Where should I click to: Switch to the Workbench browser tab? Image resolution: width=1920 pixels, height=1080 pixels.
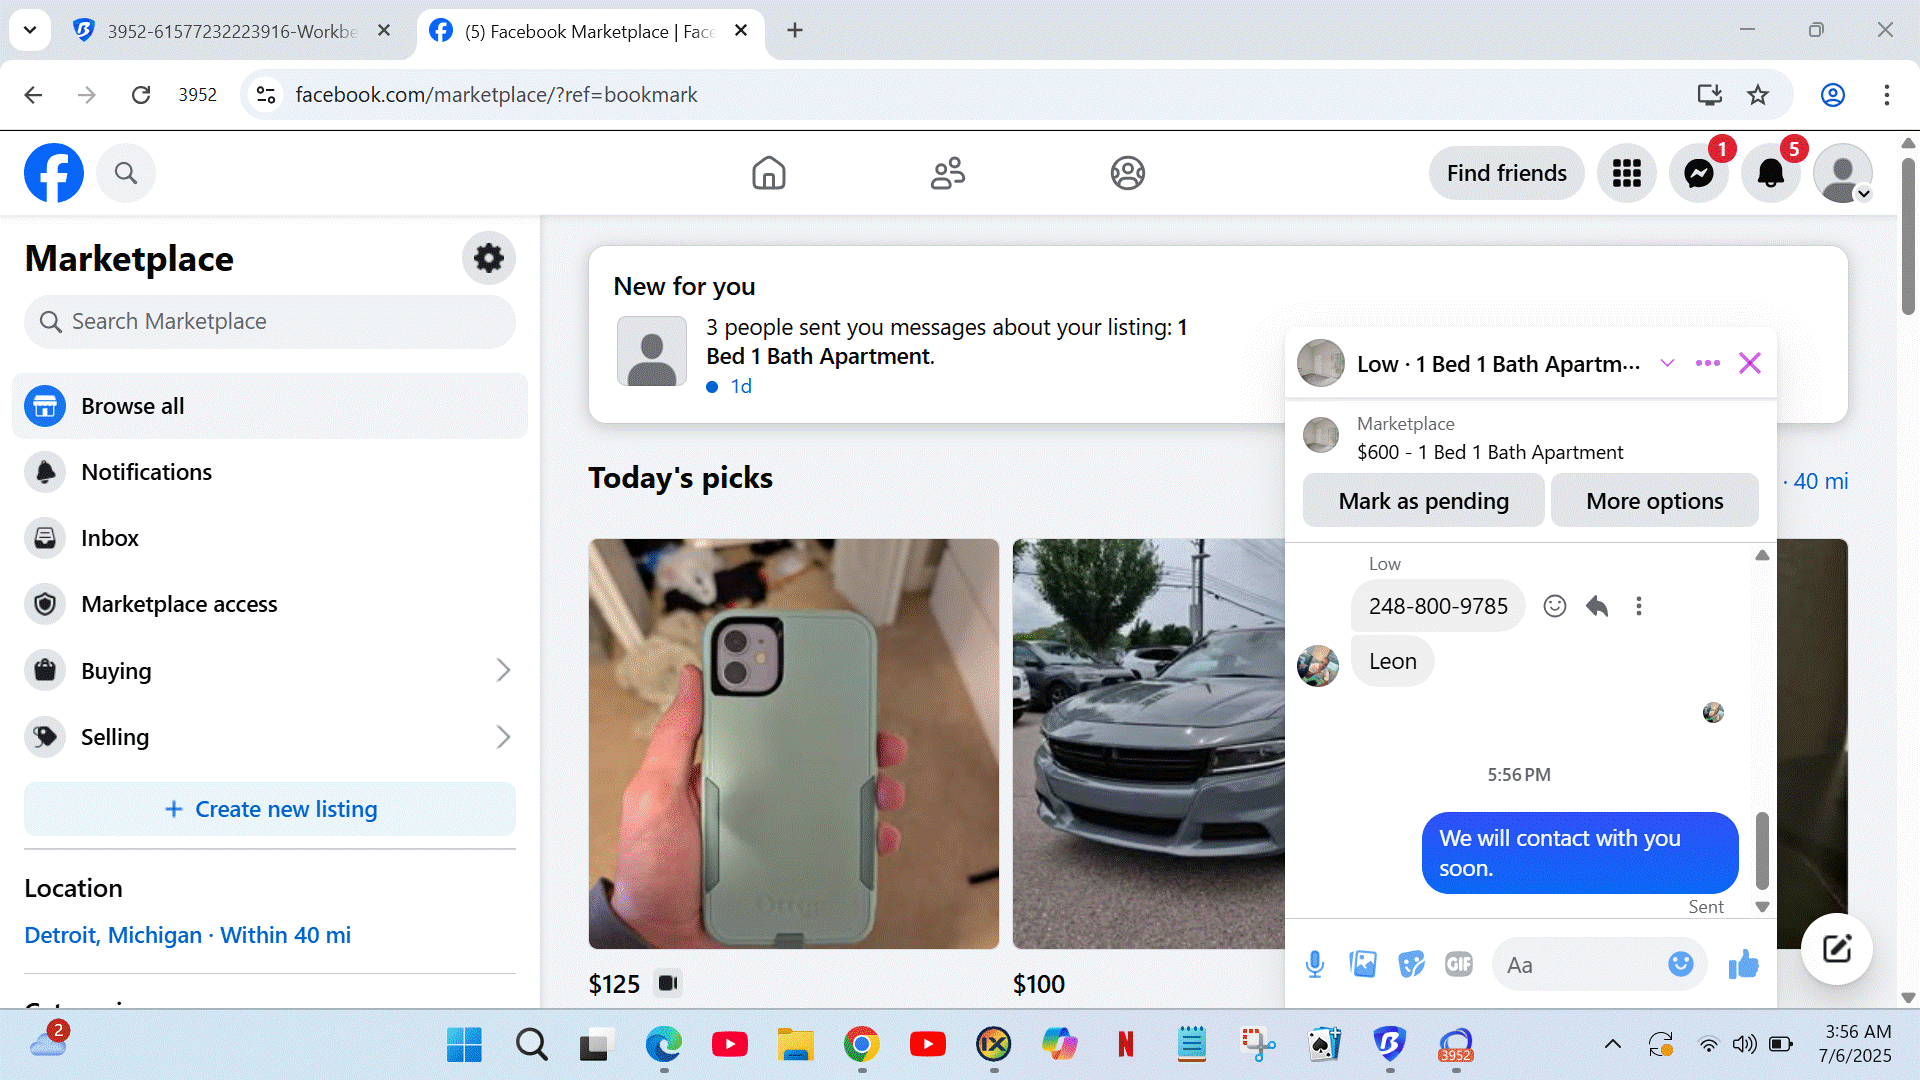(232, 31)
